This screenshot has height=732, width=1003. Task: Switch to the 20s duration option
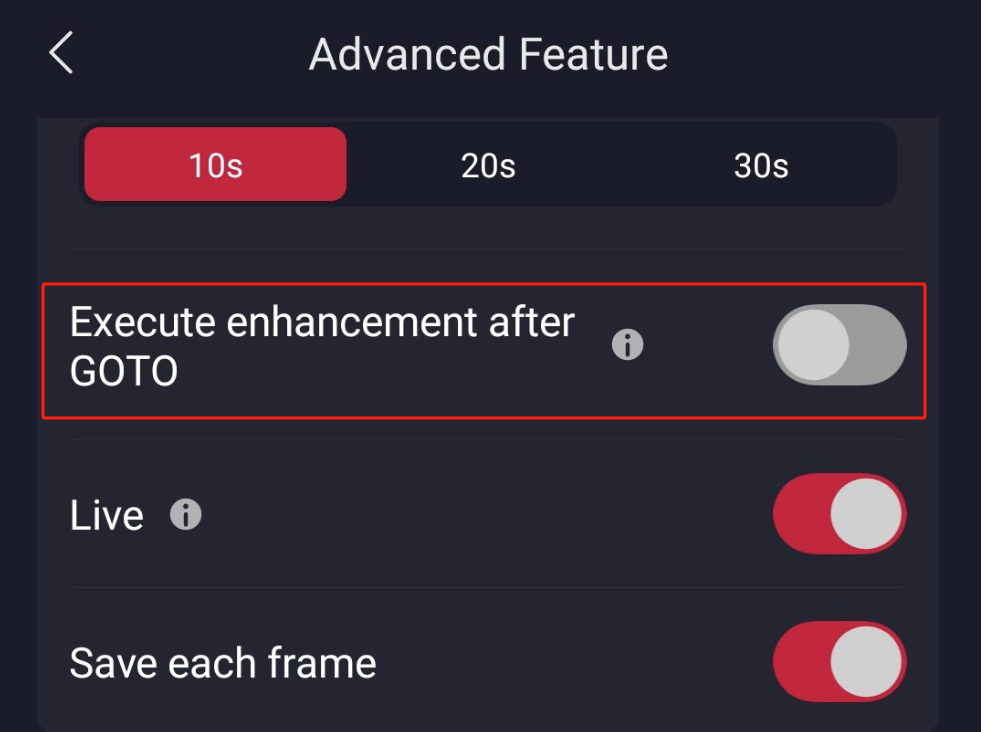click(488, 165)
